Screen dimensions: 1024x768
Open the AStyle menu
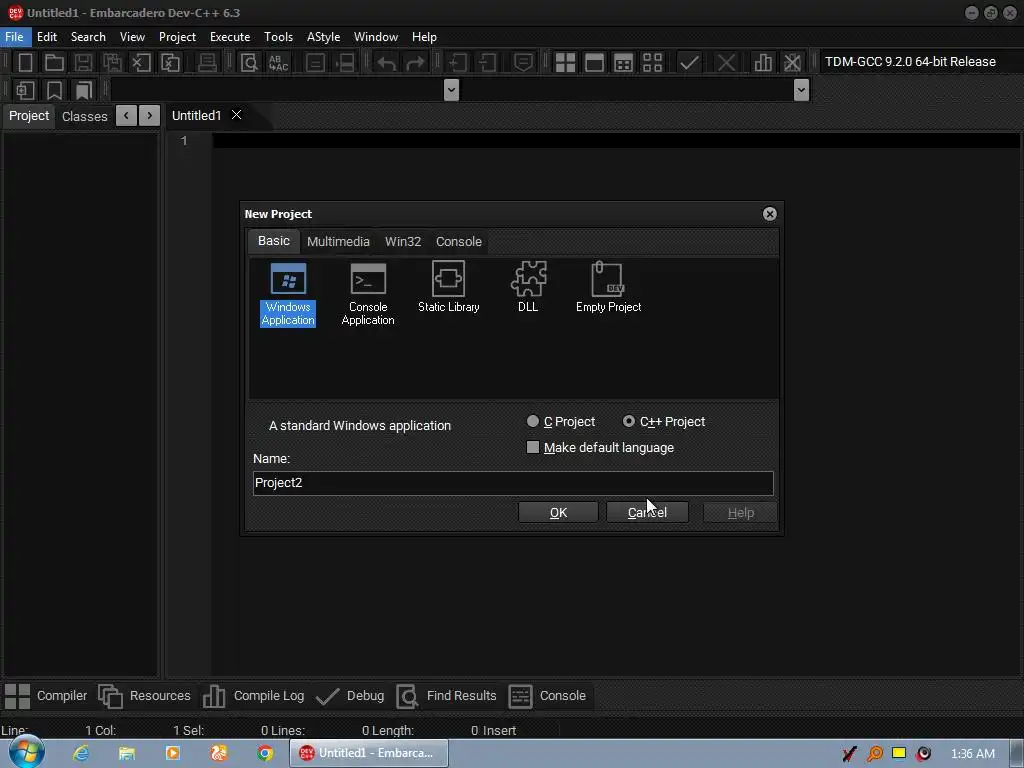pos(323,37)
